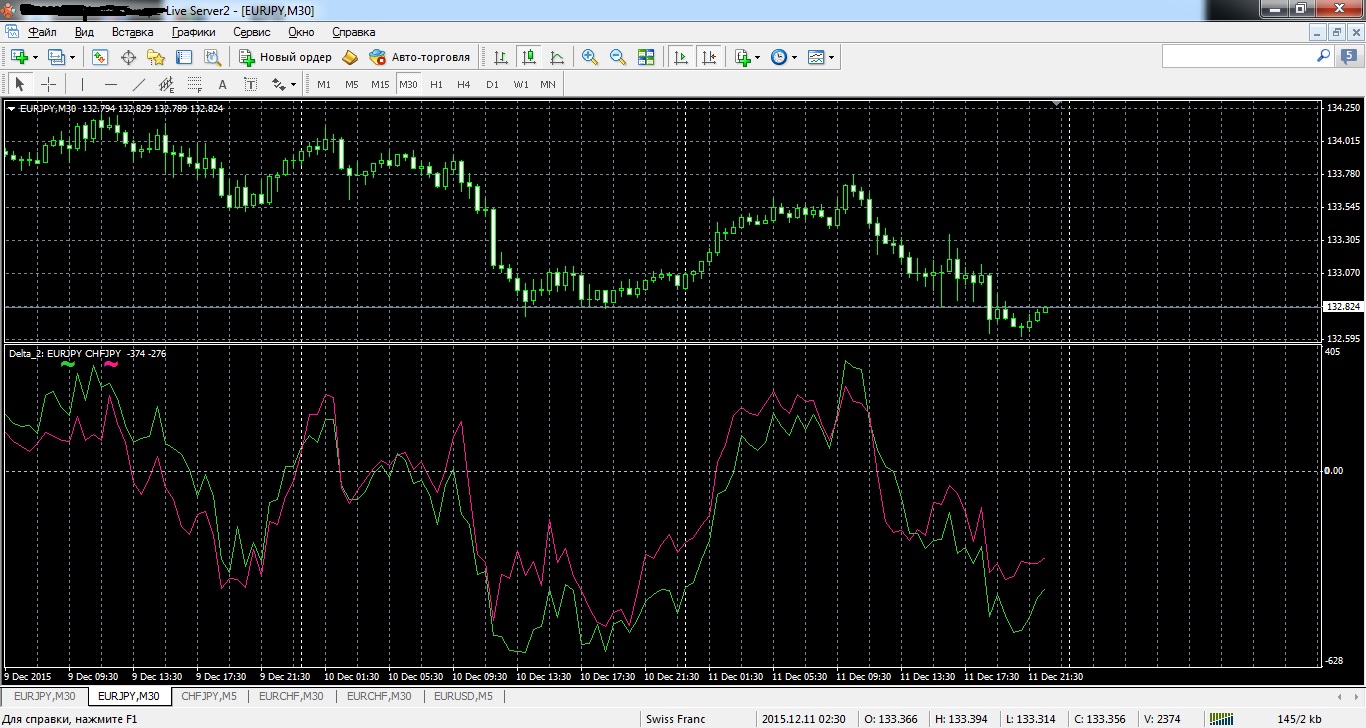Toggle Авто-торговля auto trading
The image size is (1366, 728).
(x=419, y=57)
